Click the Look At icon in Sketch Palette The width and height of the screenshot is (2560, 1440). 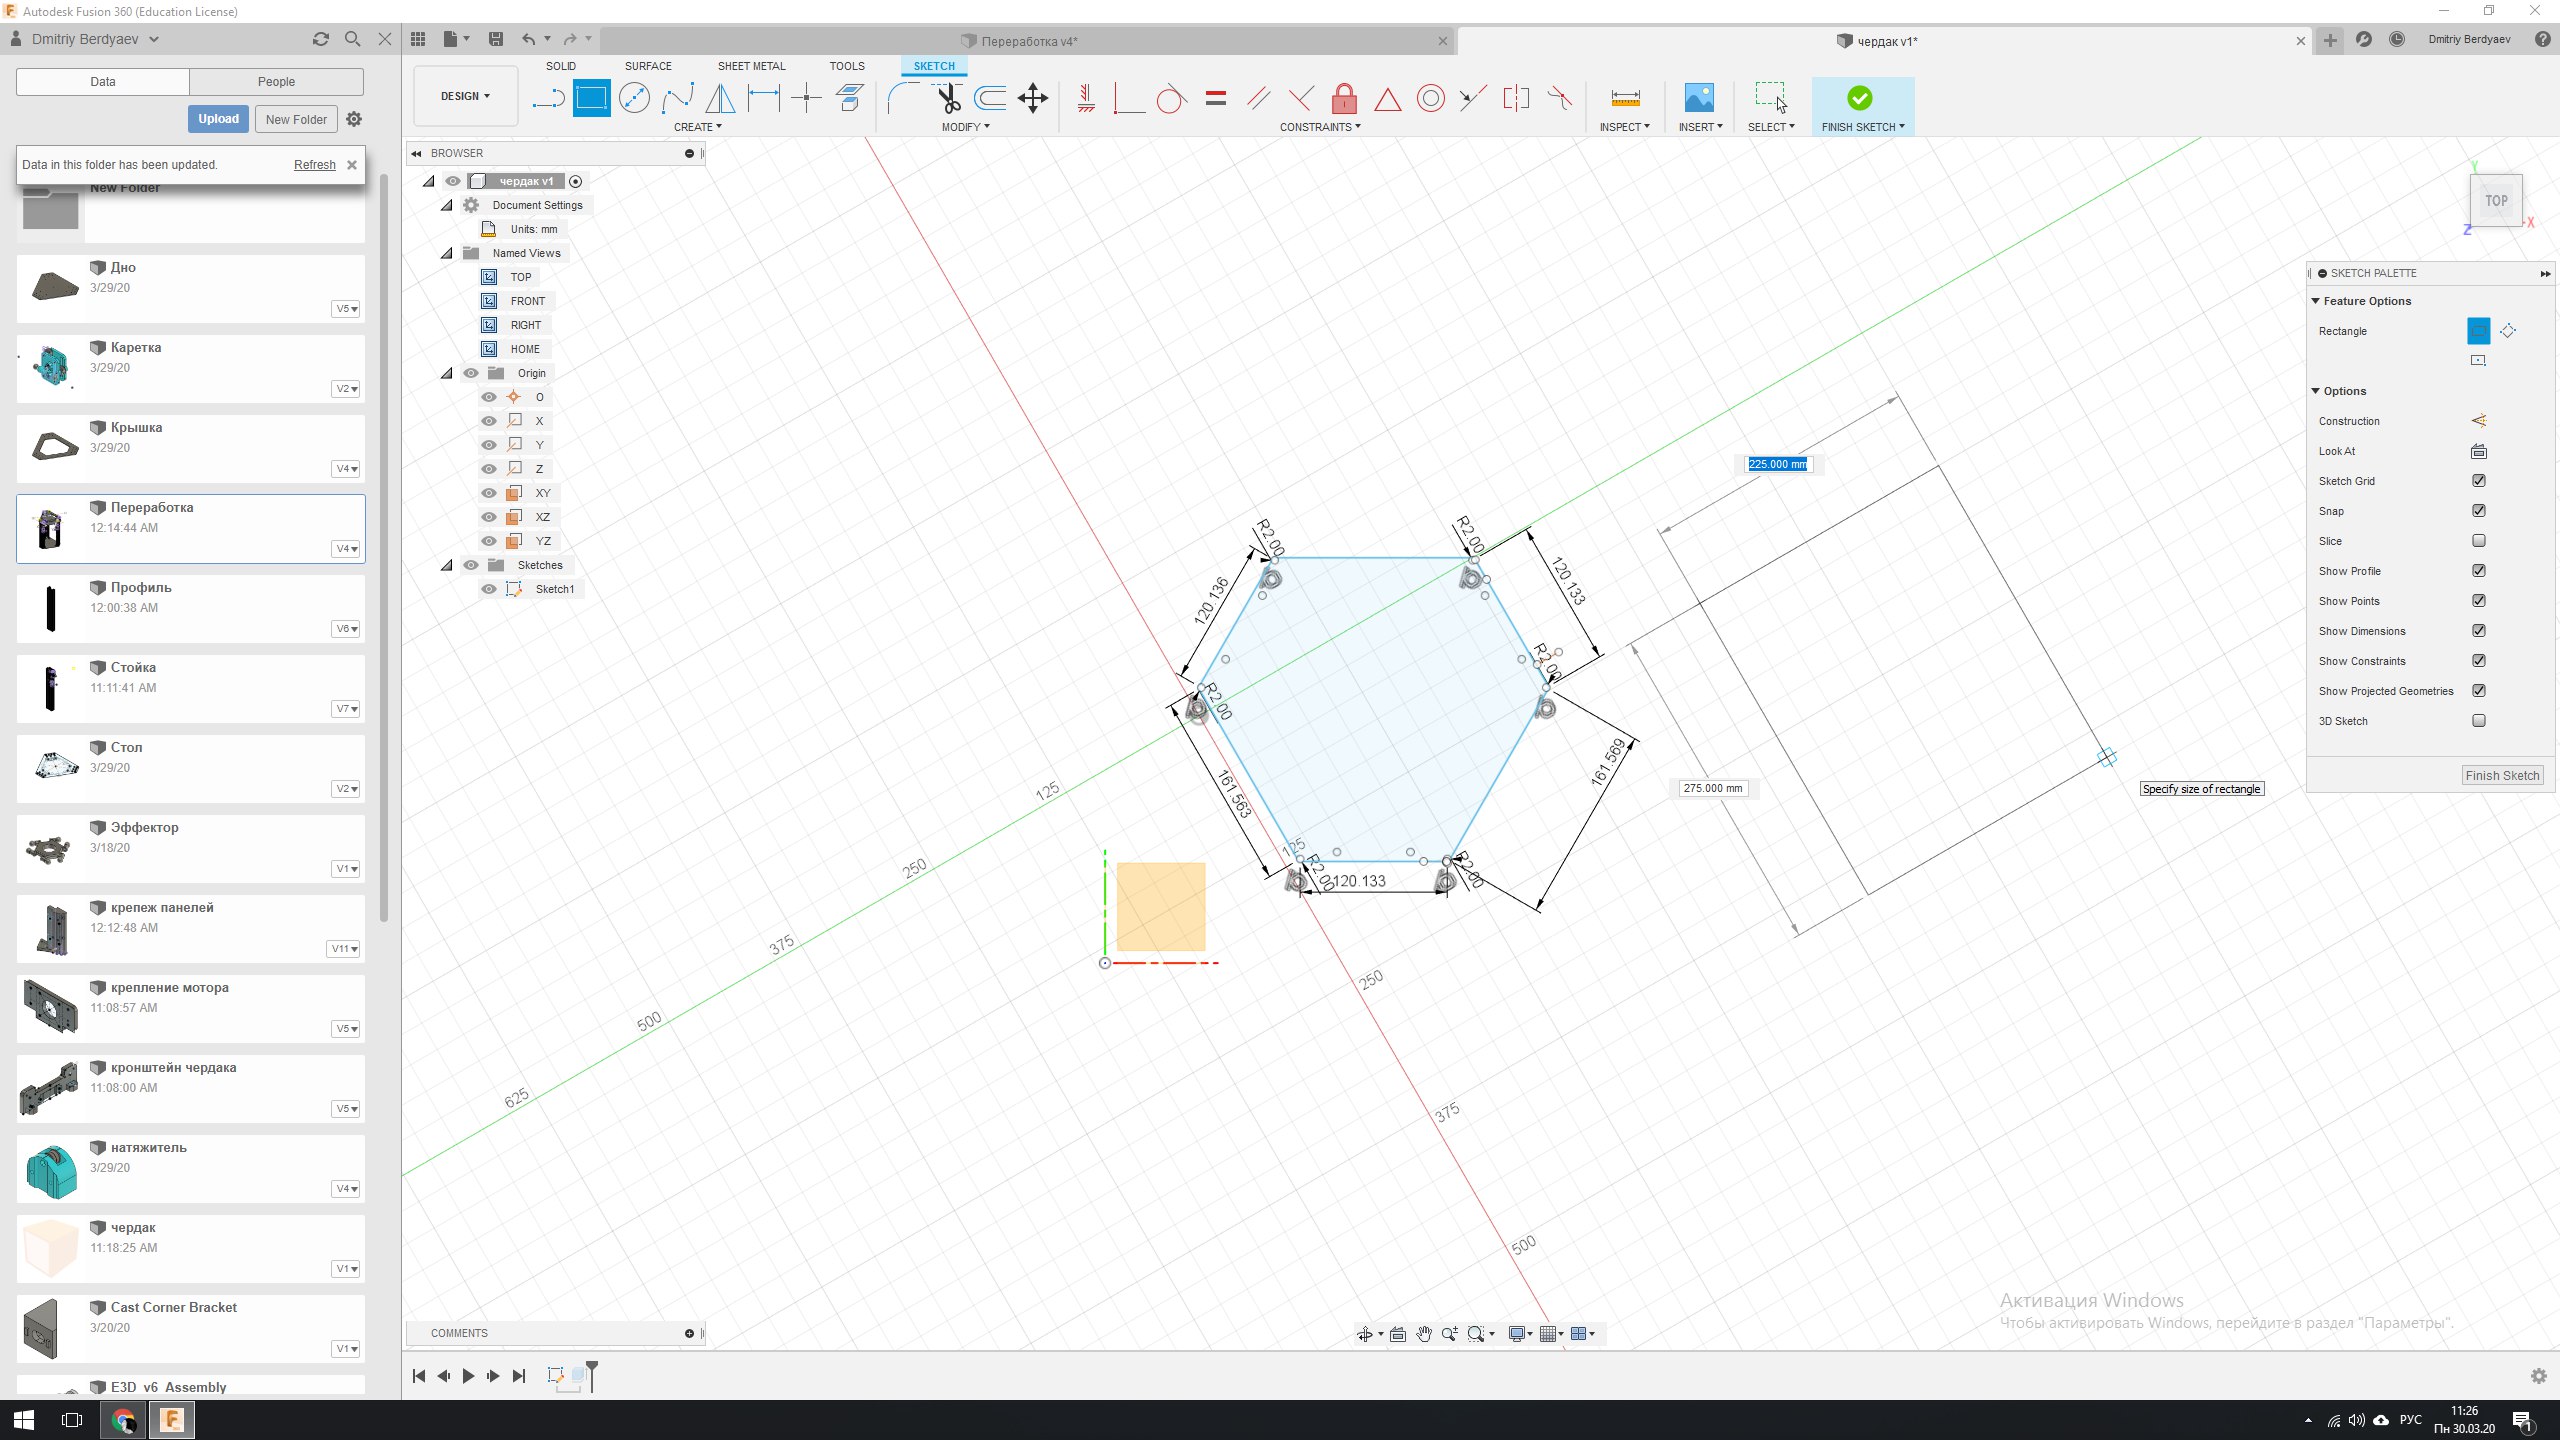coord(2479,451)
